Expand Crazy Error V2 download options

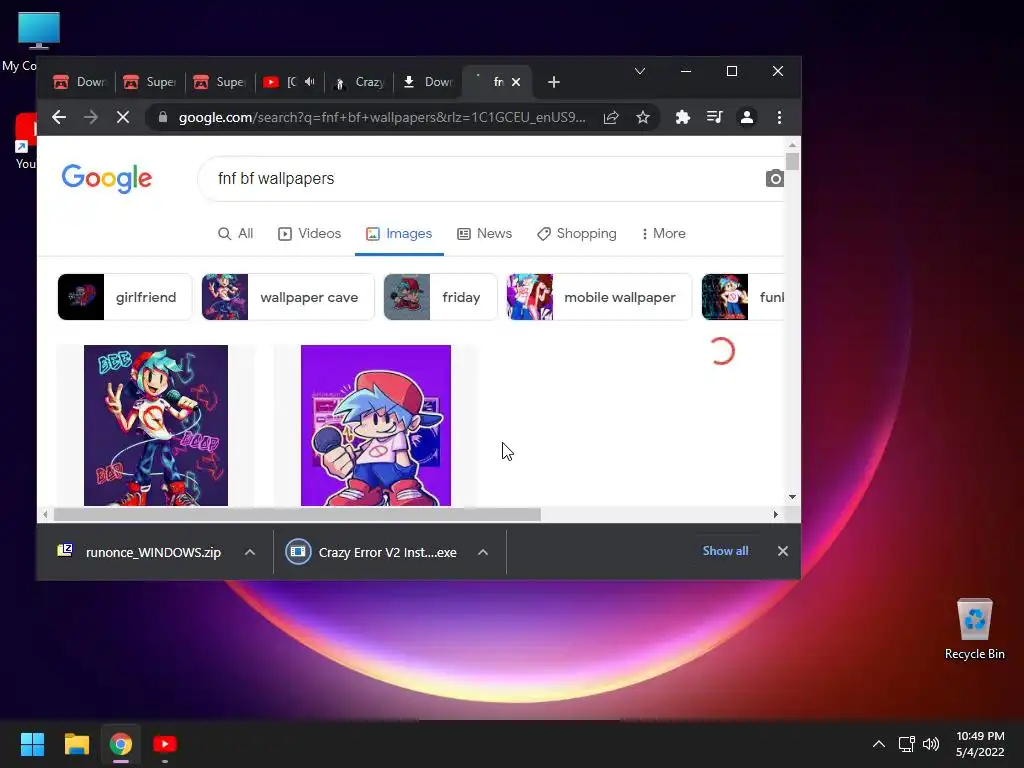click(483, 552)
